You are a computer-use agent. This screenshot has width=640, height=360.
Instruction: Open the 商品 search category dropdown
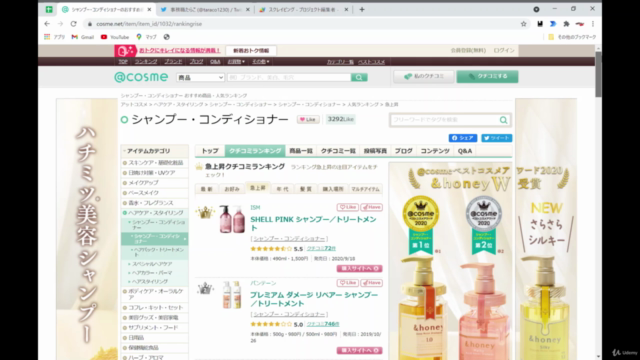point(200,77)
